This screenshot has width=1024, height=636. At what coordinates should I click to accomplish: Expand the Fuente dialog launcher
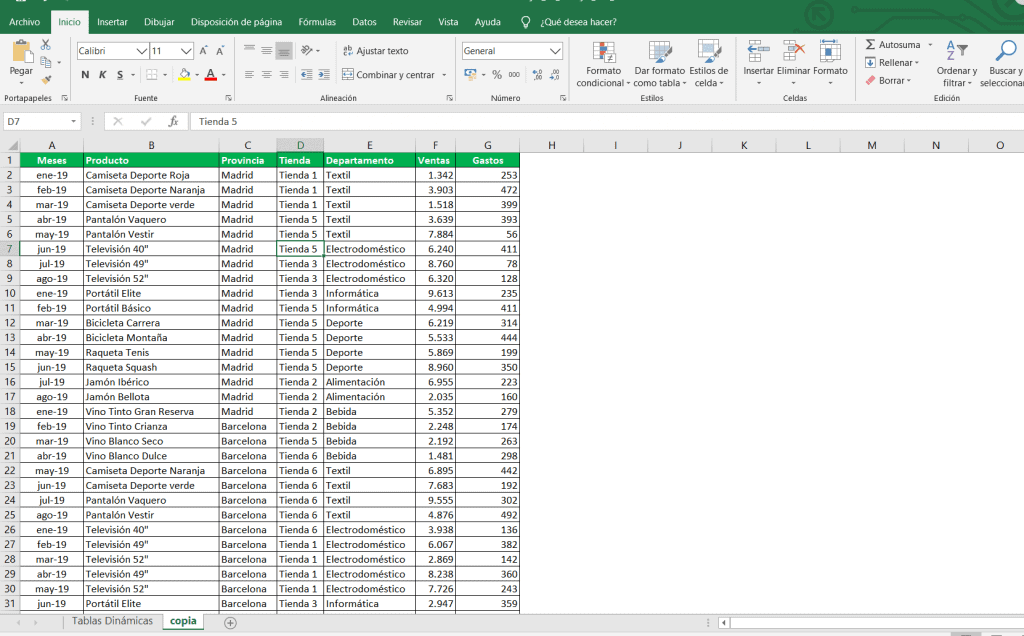(229, 98)
